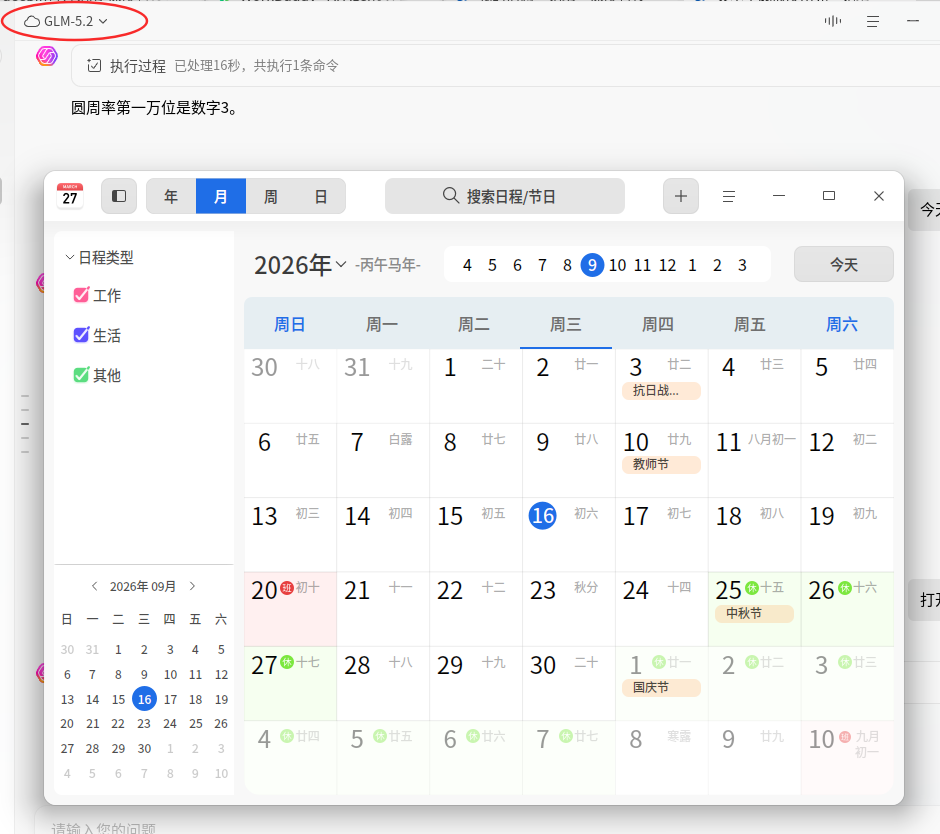Open the 2026年 year dropdown
This screenshot has width=940, height=834.
click(x=300, y=264)
